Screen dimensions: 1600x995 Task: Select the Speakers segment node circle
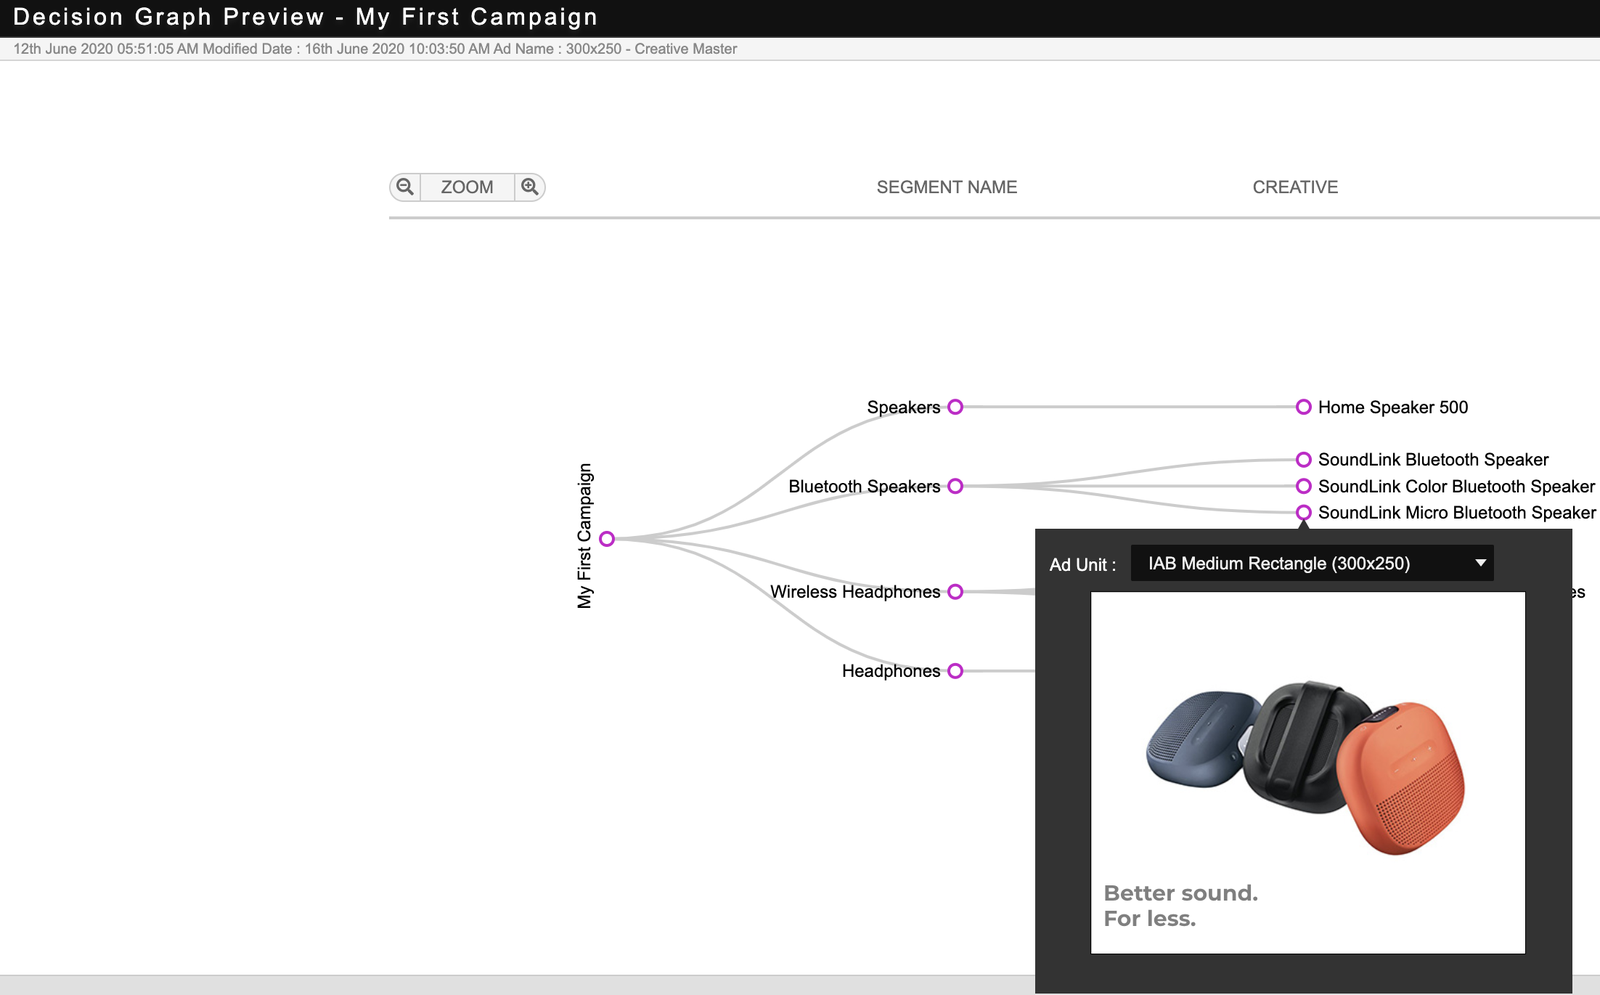955,407
